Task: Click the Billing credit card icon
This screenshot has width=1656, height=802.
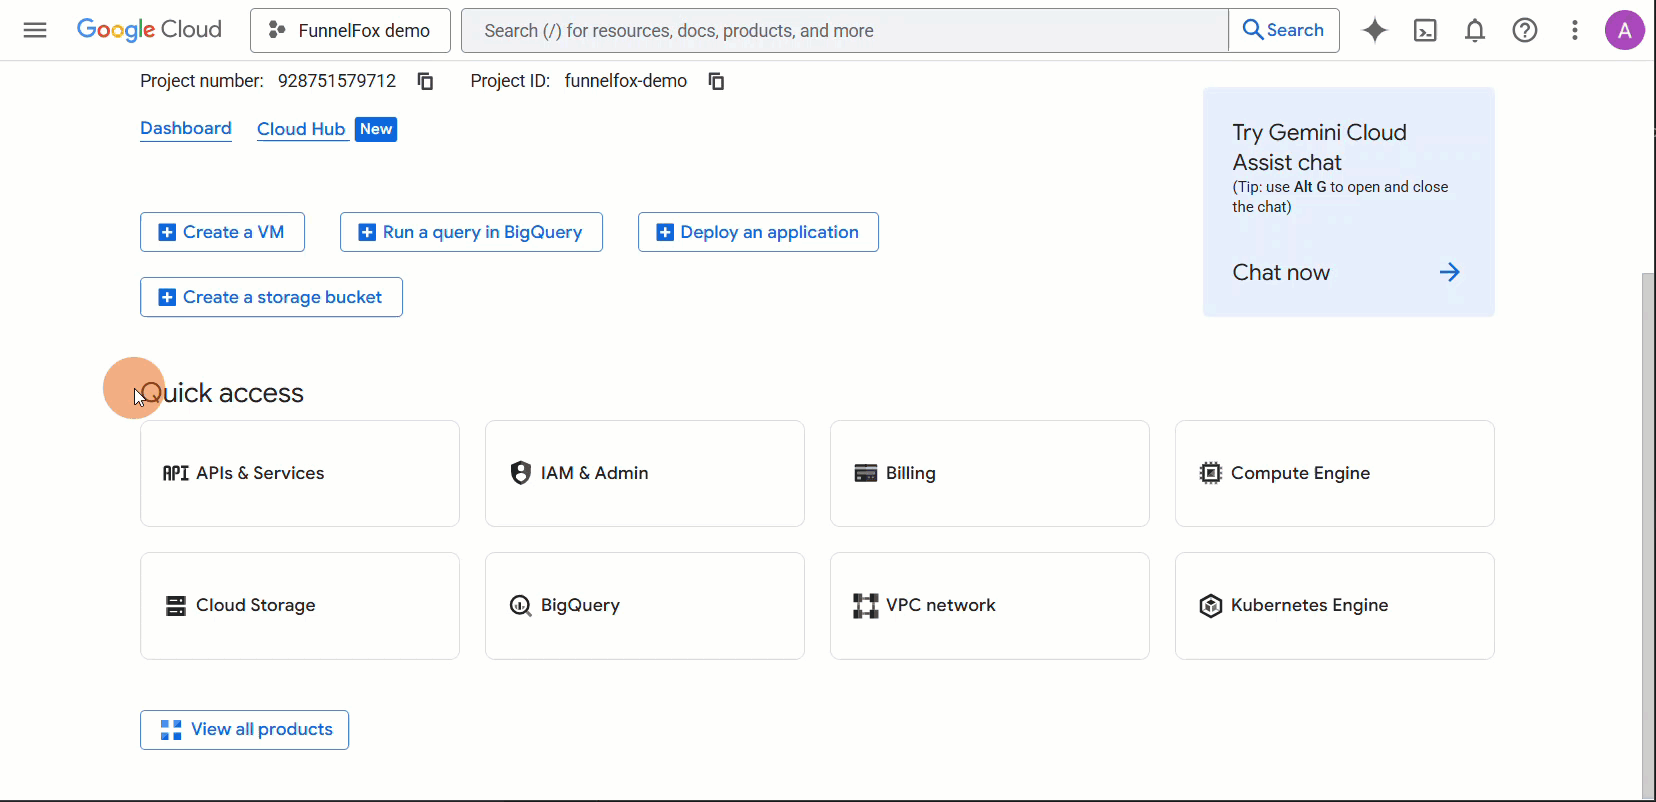Action: pos(866,473)
